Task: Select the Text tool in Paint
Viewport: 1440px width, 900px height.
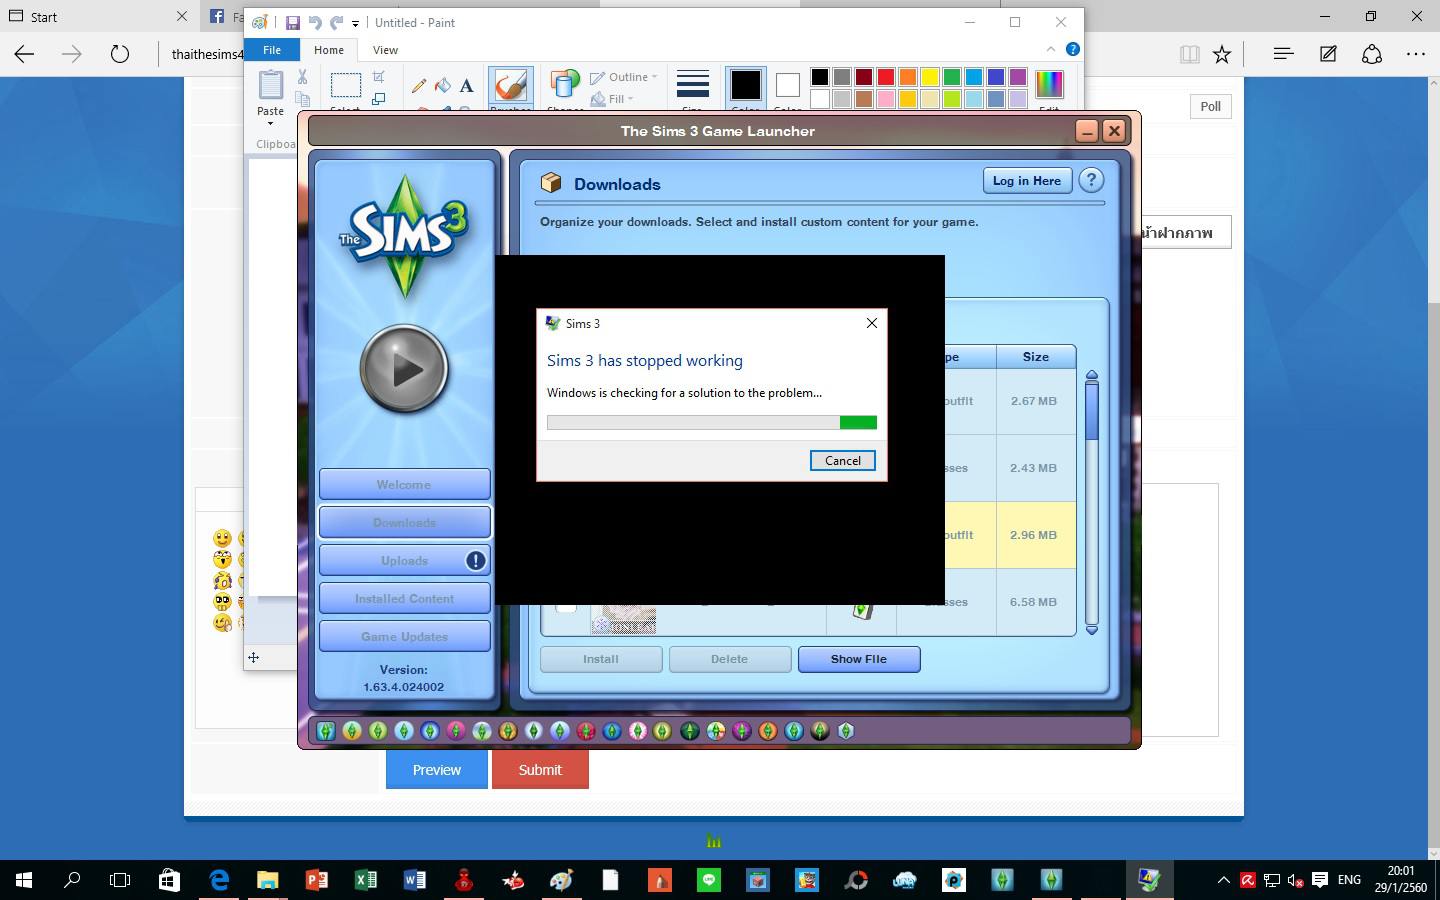Action: click(x=466, y=86)
